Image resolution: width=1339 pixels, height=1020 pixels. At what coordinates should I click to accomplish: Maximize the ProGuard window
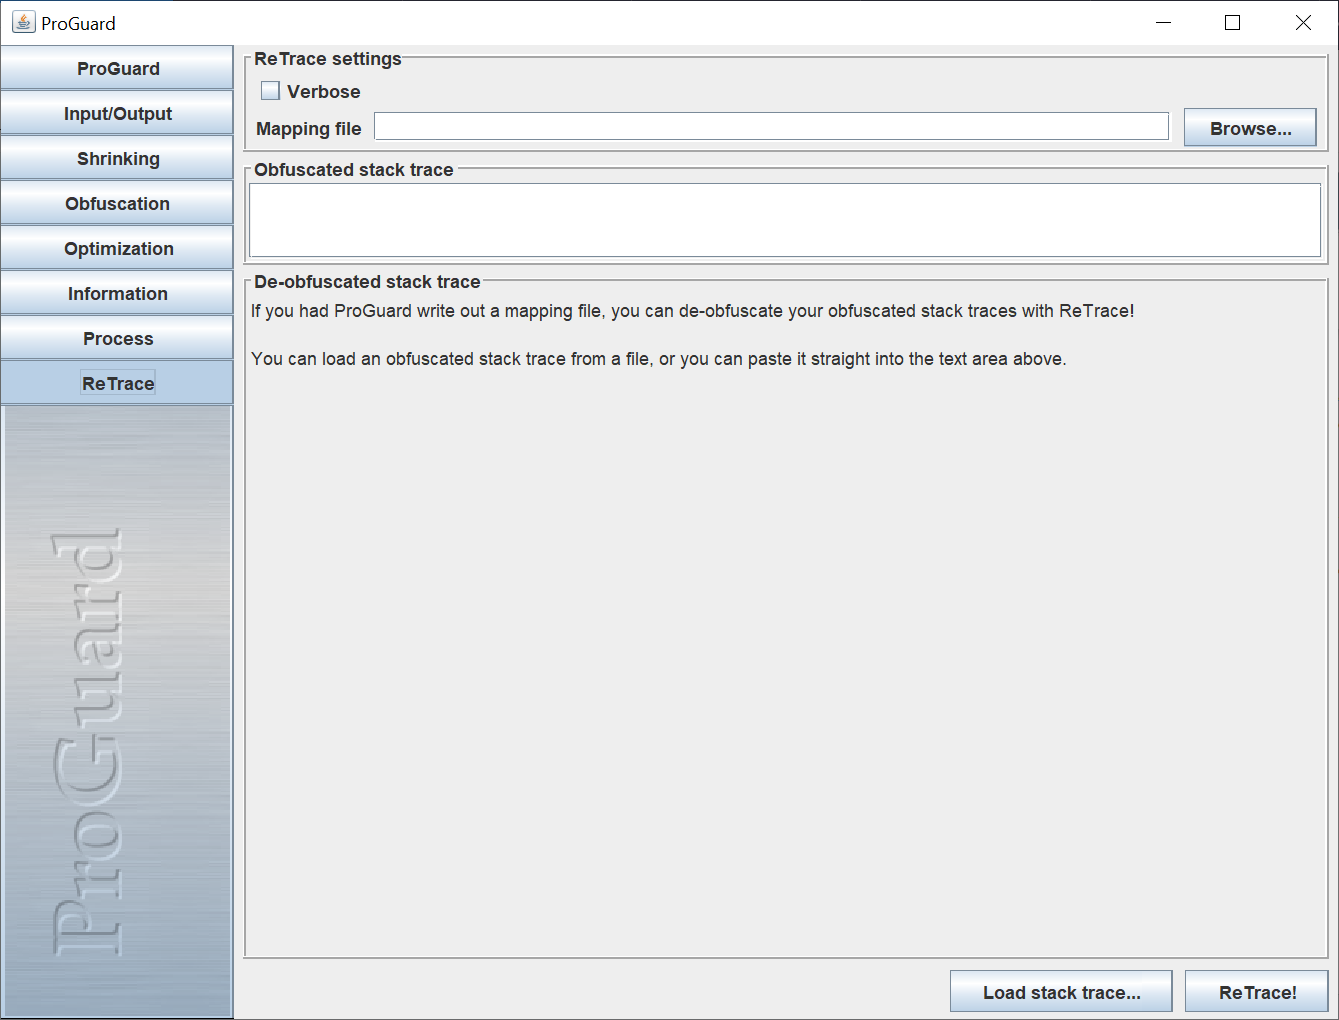point(1232,22)
